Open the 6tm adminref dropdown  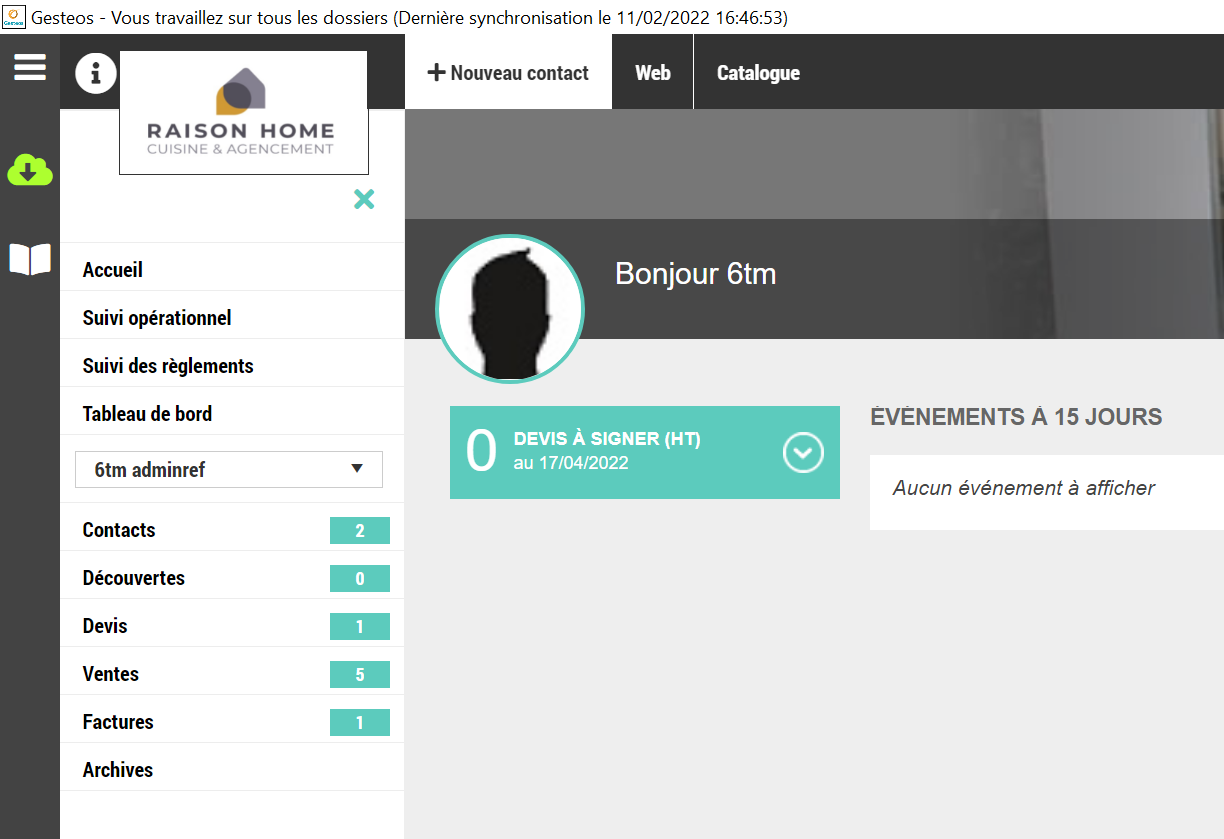click(x=229, y=469)
